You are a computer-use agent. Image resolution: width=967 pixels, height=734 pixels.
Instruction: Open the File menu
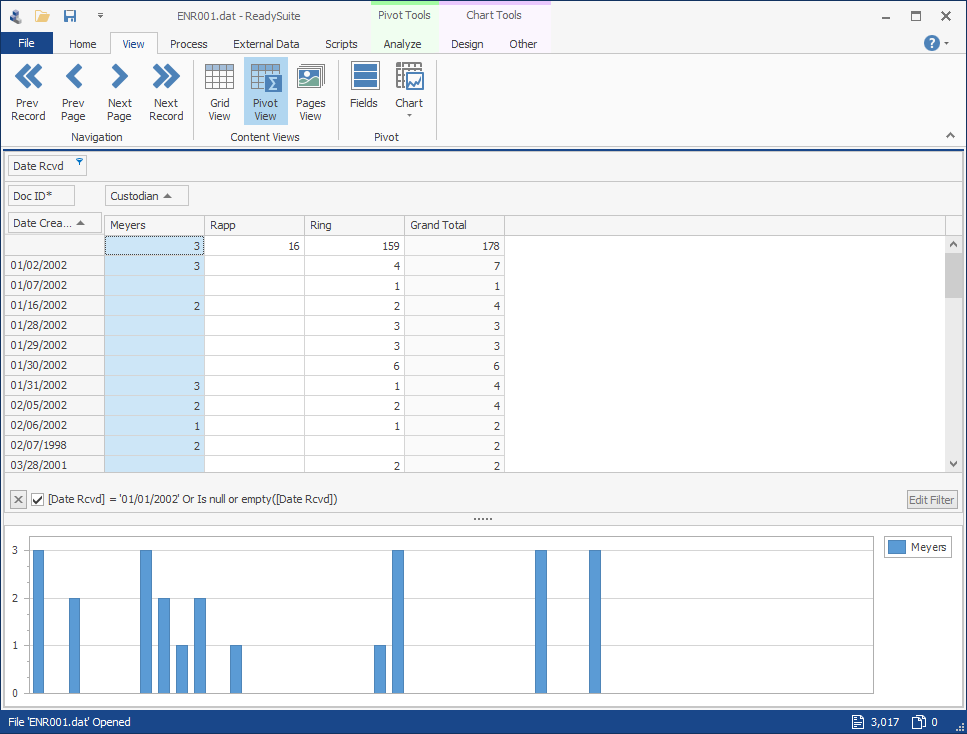[x=27, y=43]
